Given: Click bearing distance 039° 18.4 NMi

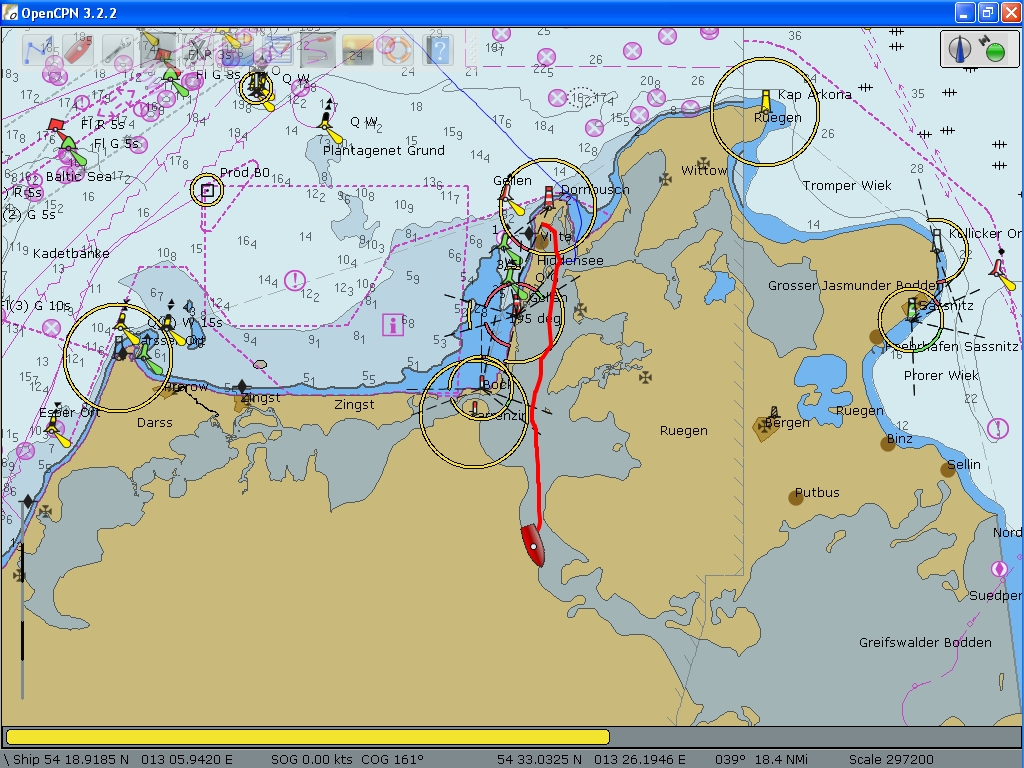Looking at the screenshot, I should (761, 760).
